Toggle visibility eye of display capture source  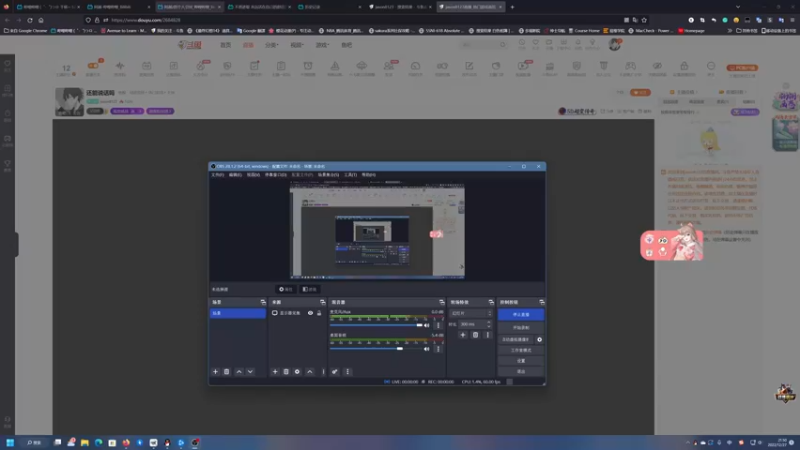310,313
